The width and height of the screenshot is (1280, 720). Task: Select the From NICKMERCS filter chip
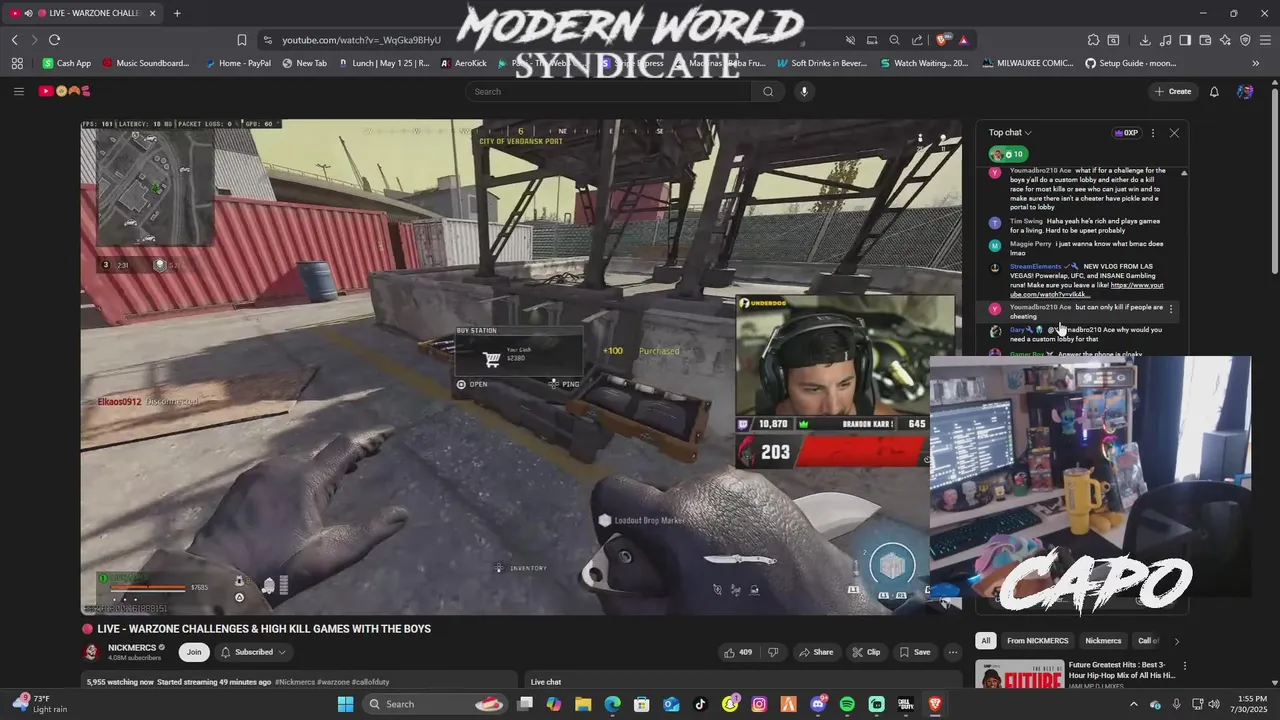pos(1037,641)
